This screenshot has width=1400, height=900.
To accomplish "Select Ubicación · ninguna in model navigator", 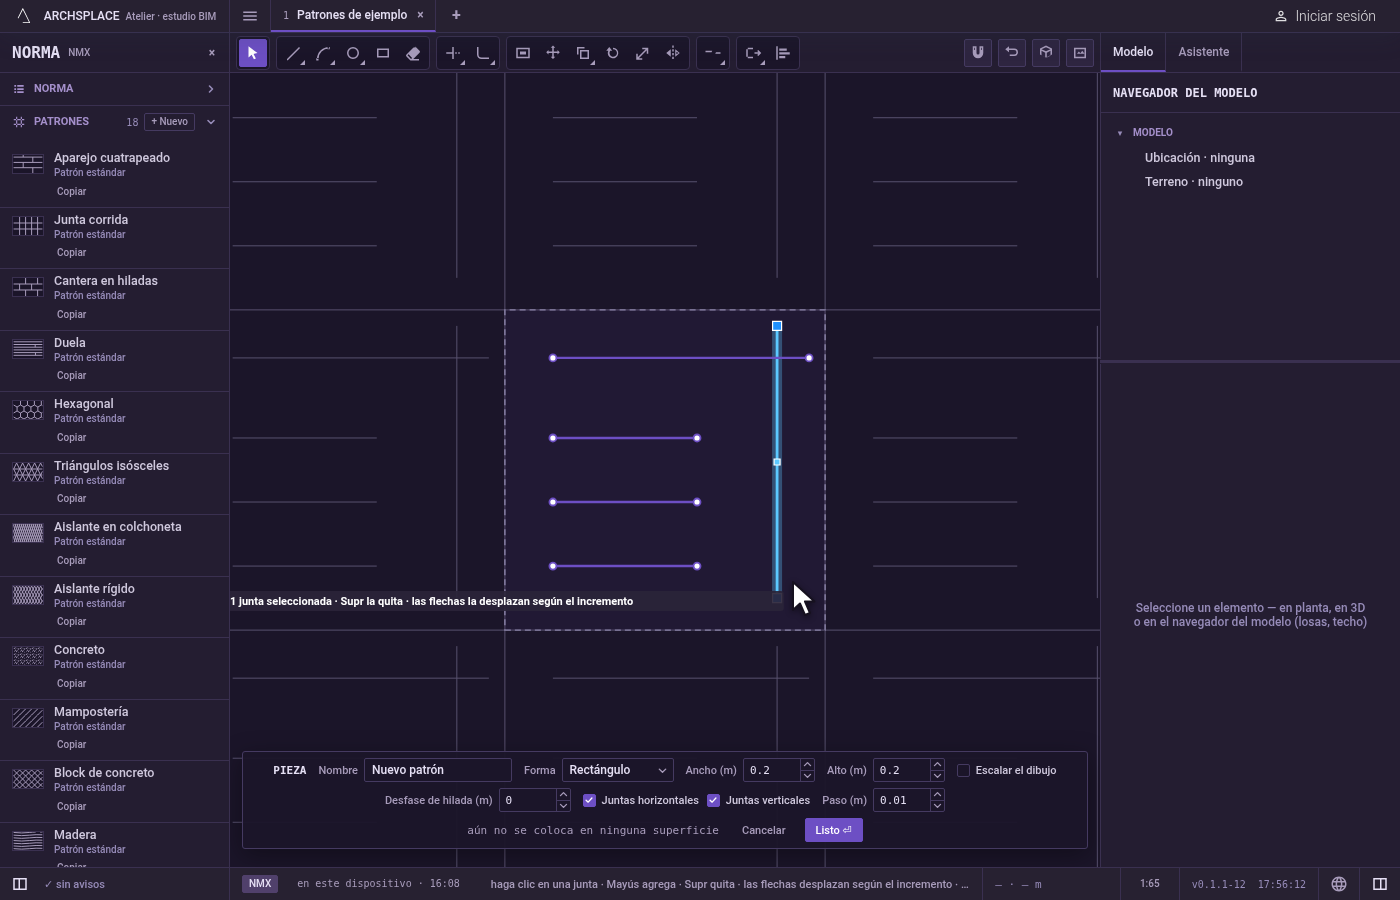I will pyautogui.click(x=1199, y=158).
